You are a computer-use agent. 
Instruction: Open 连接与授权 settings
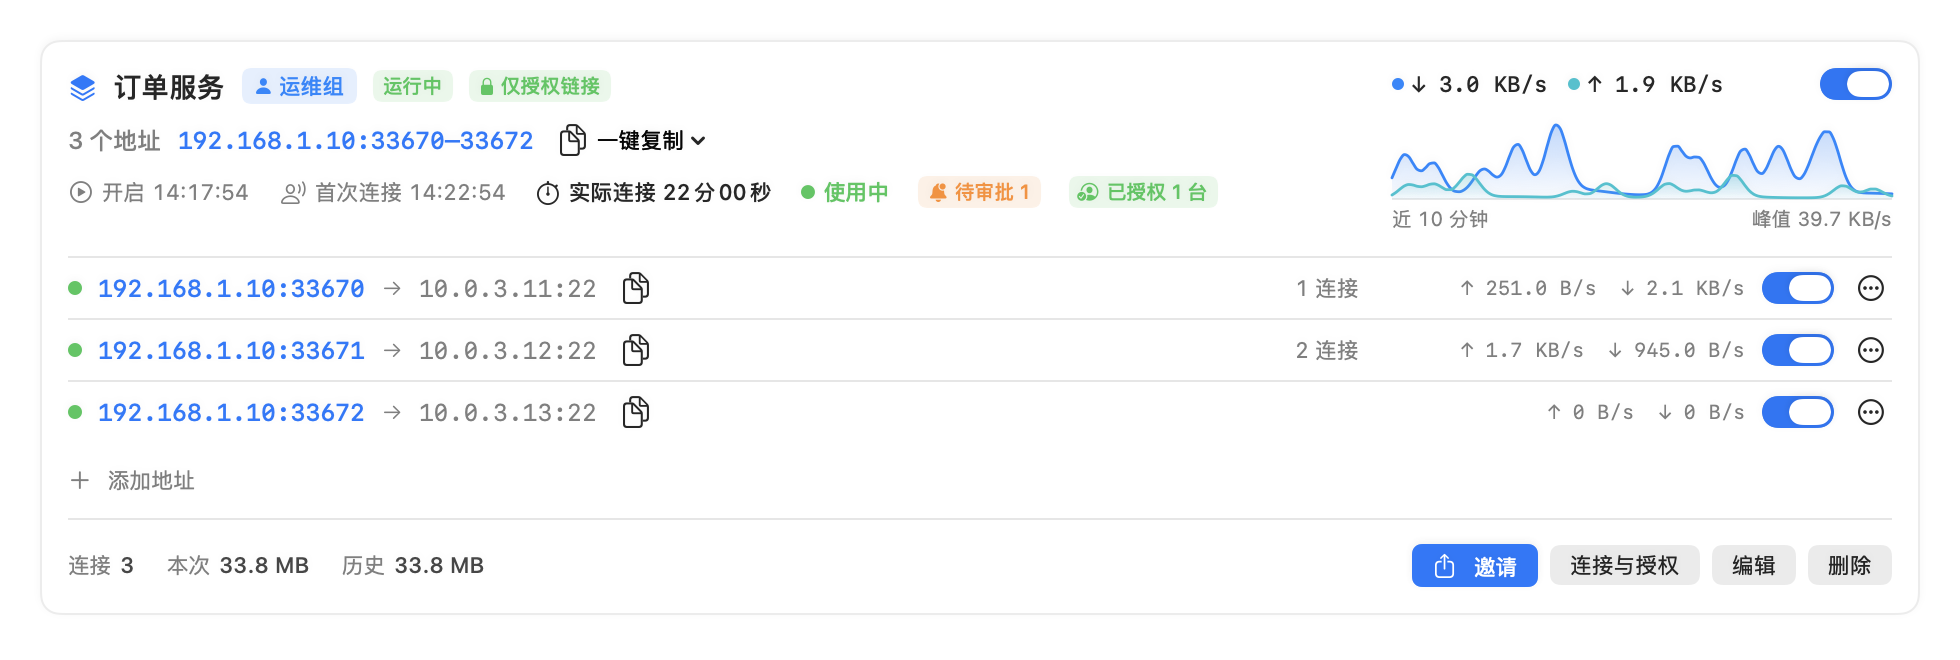pyautogui.click(x=1624, y=566)
